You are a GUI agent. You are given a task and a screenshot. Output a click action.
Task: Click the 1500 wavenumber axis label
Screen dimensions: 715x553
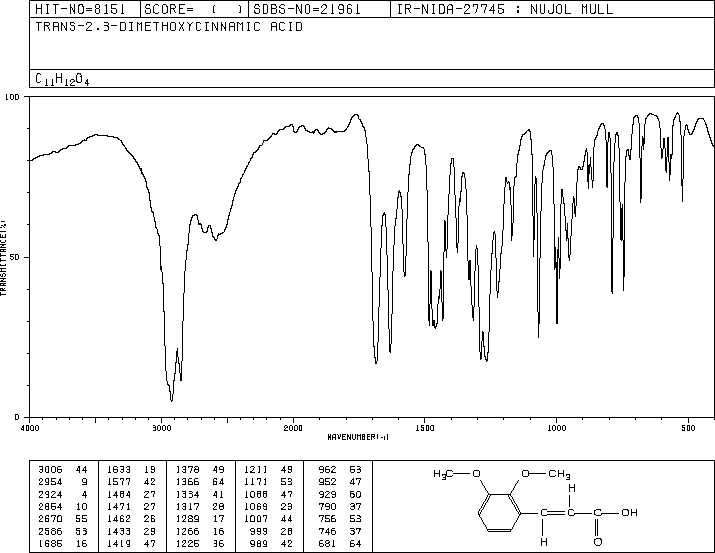click(x=425, y=428)
